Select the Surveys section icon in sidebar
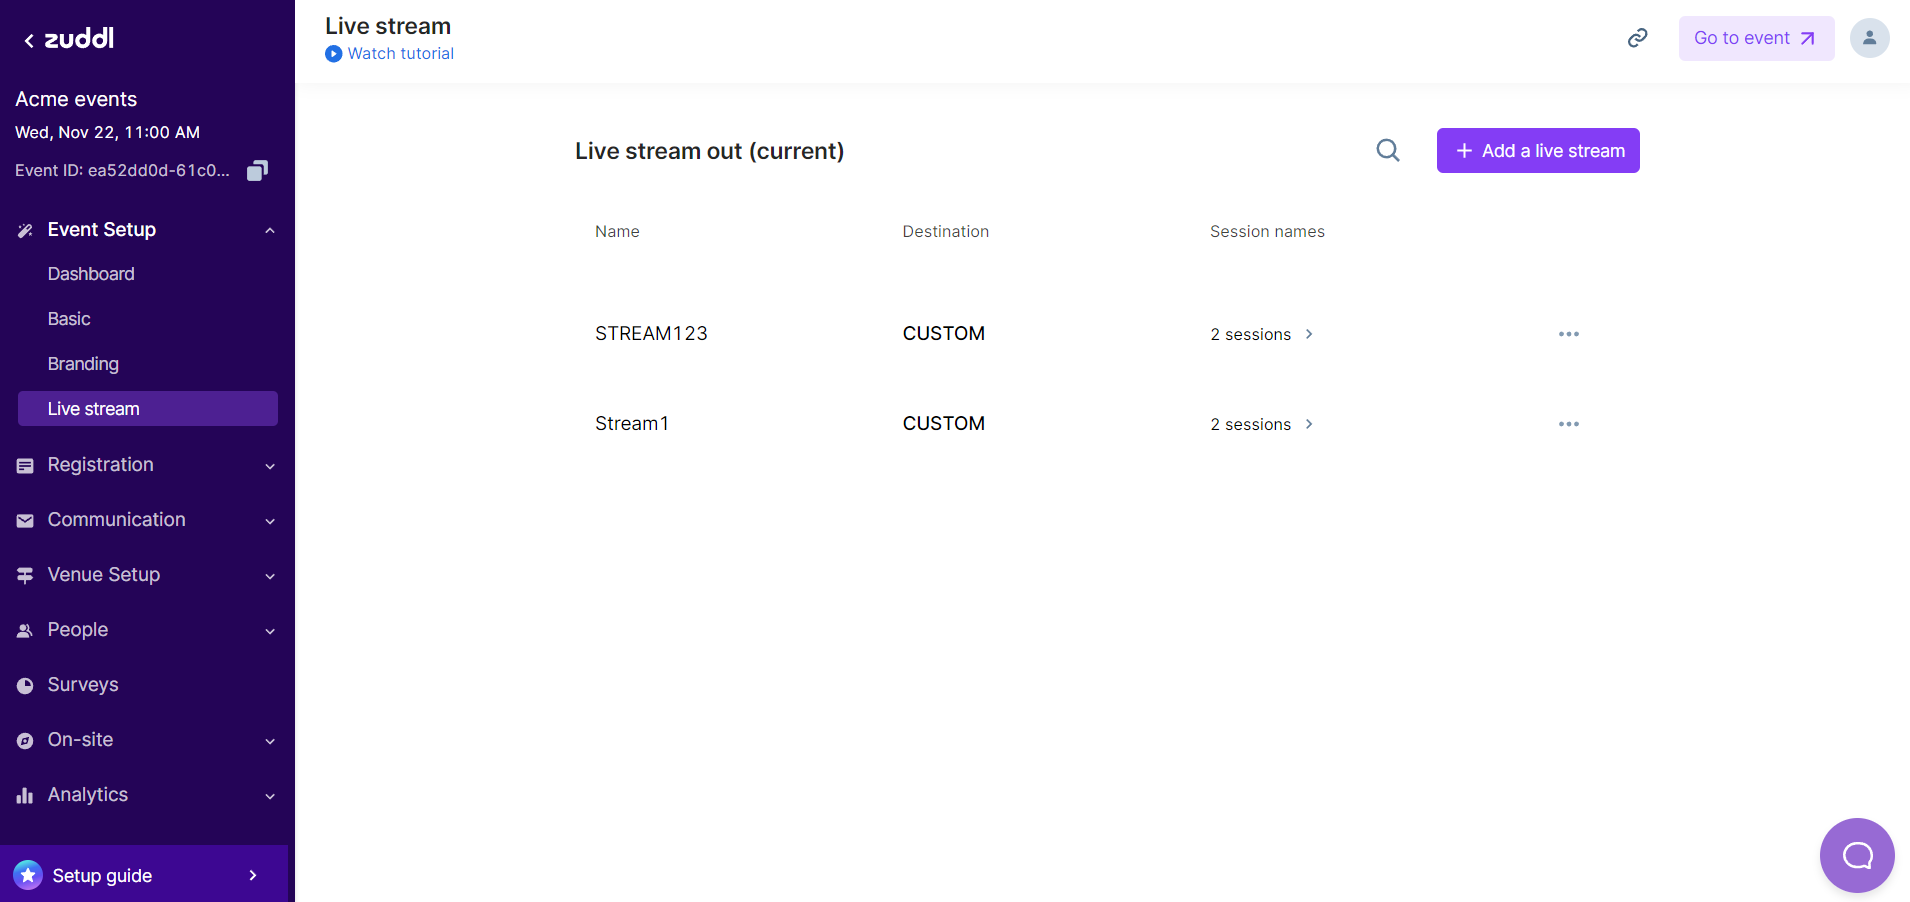The width and height of the screenshot is (1910, 902). pyautogui.click(x=24, y=685)
